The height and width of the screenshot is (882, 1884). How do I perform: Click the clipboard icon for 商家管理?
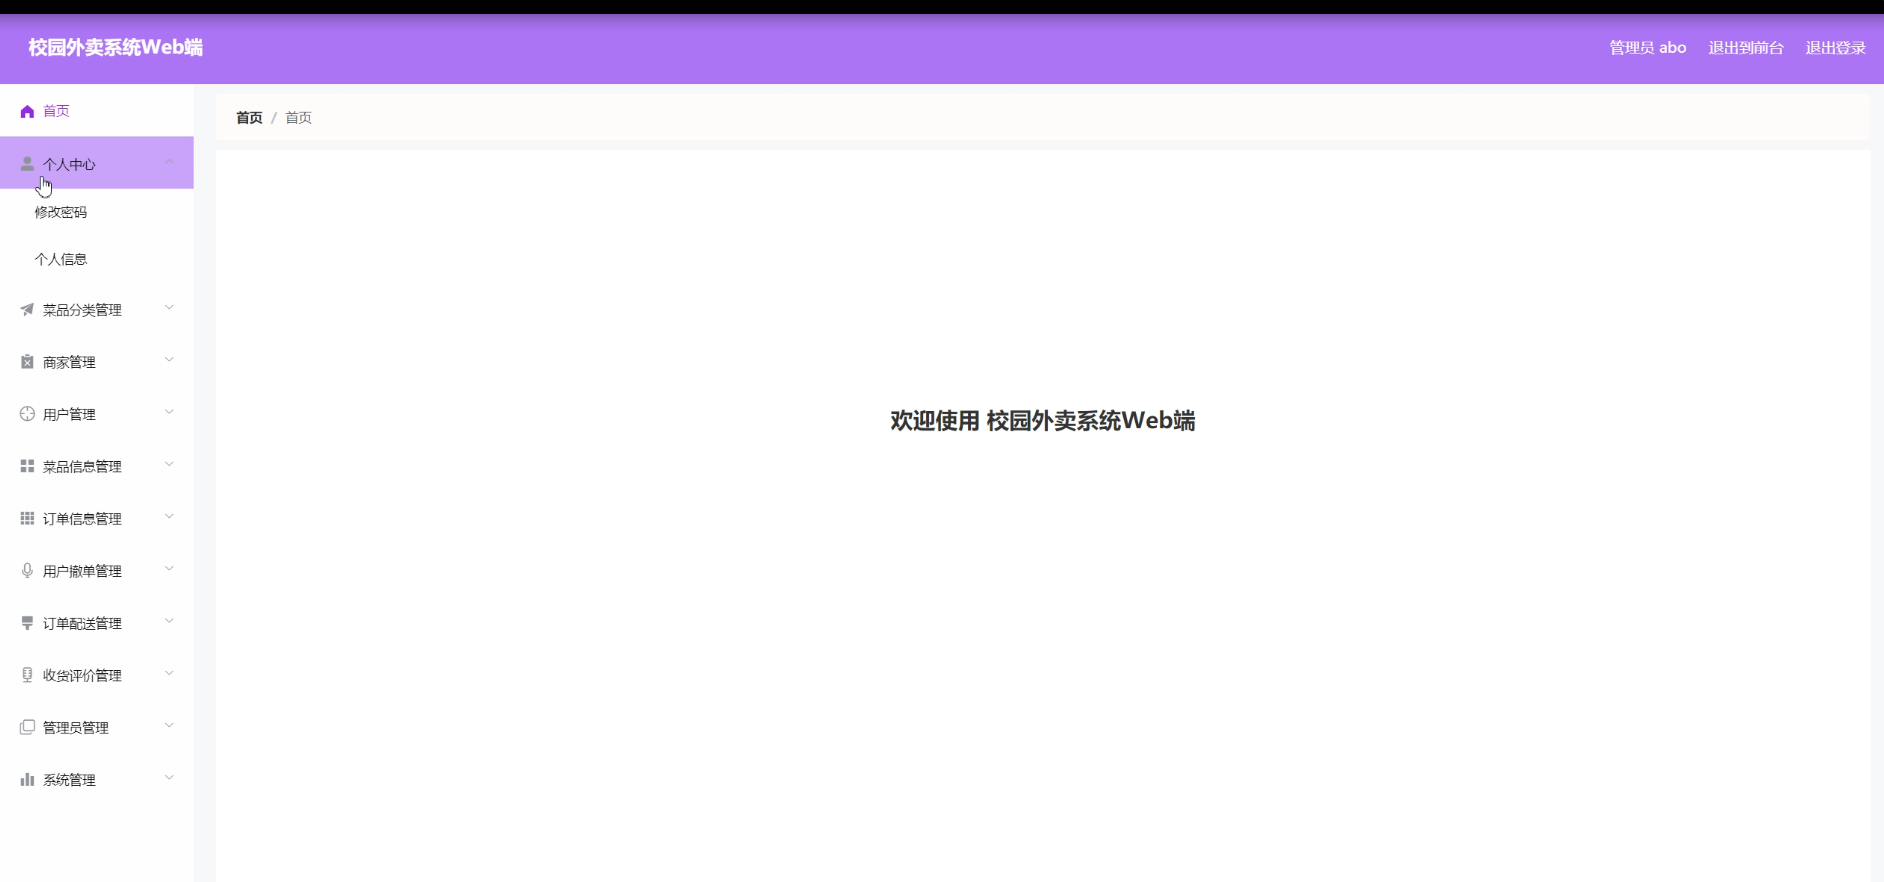(27, 362)
